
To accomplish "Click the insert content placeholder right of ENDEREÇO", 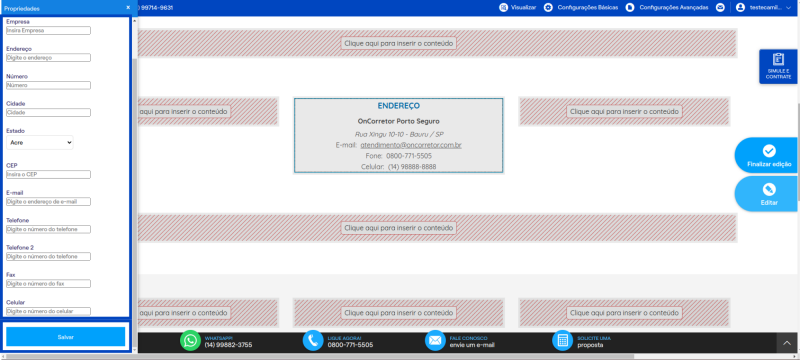I will (624, 111).
